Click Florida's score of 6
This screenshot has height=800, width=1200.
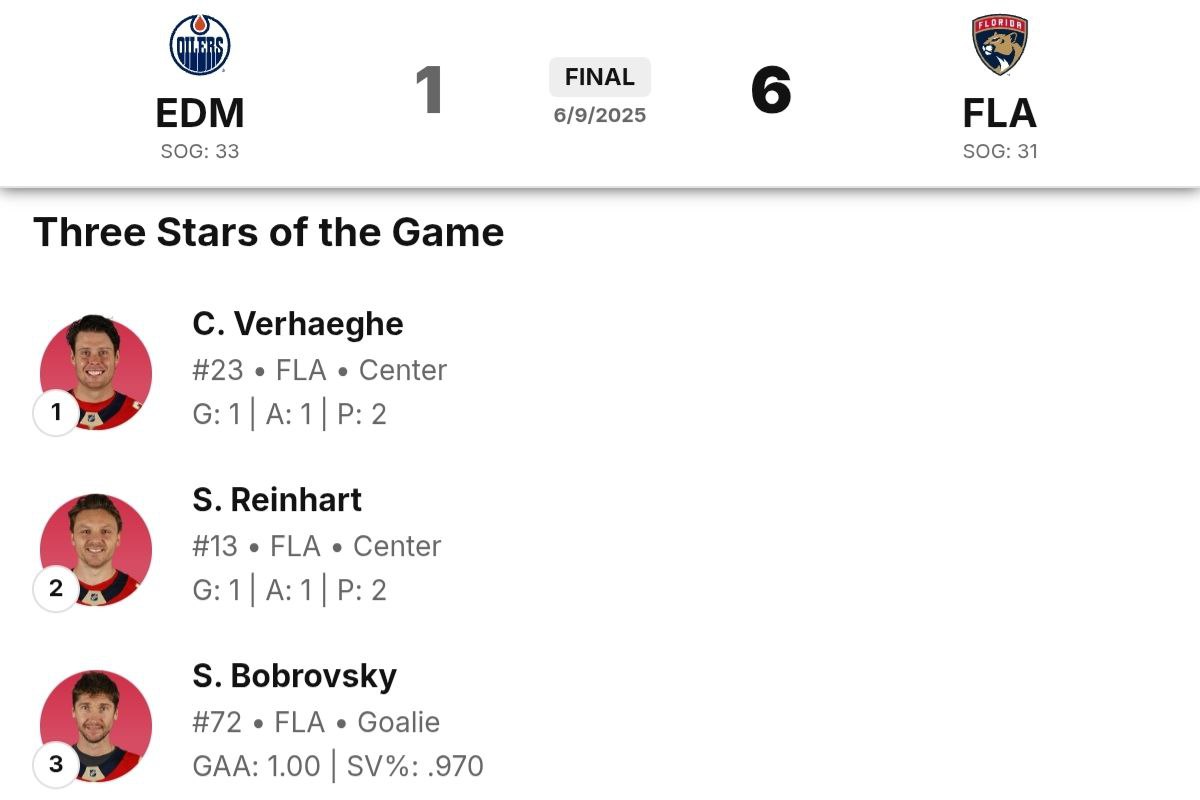771,90
